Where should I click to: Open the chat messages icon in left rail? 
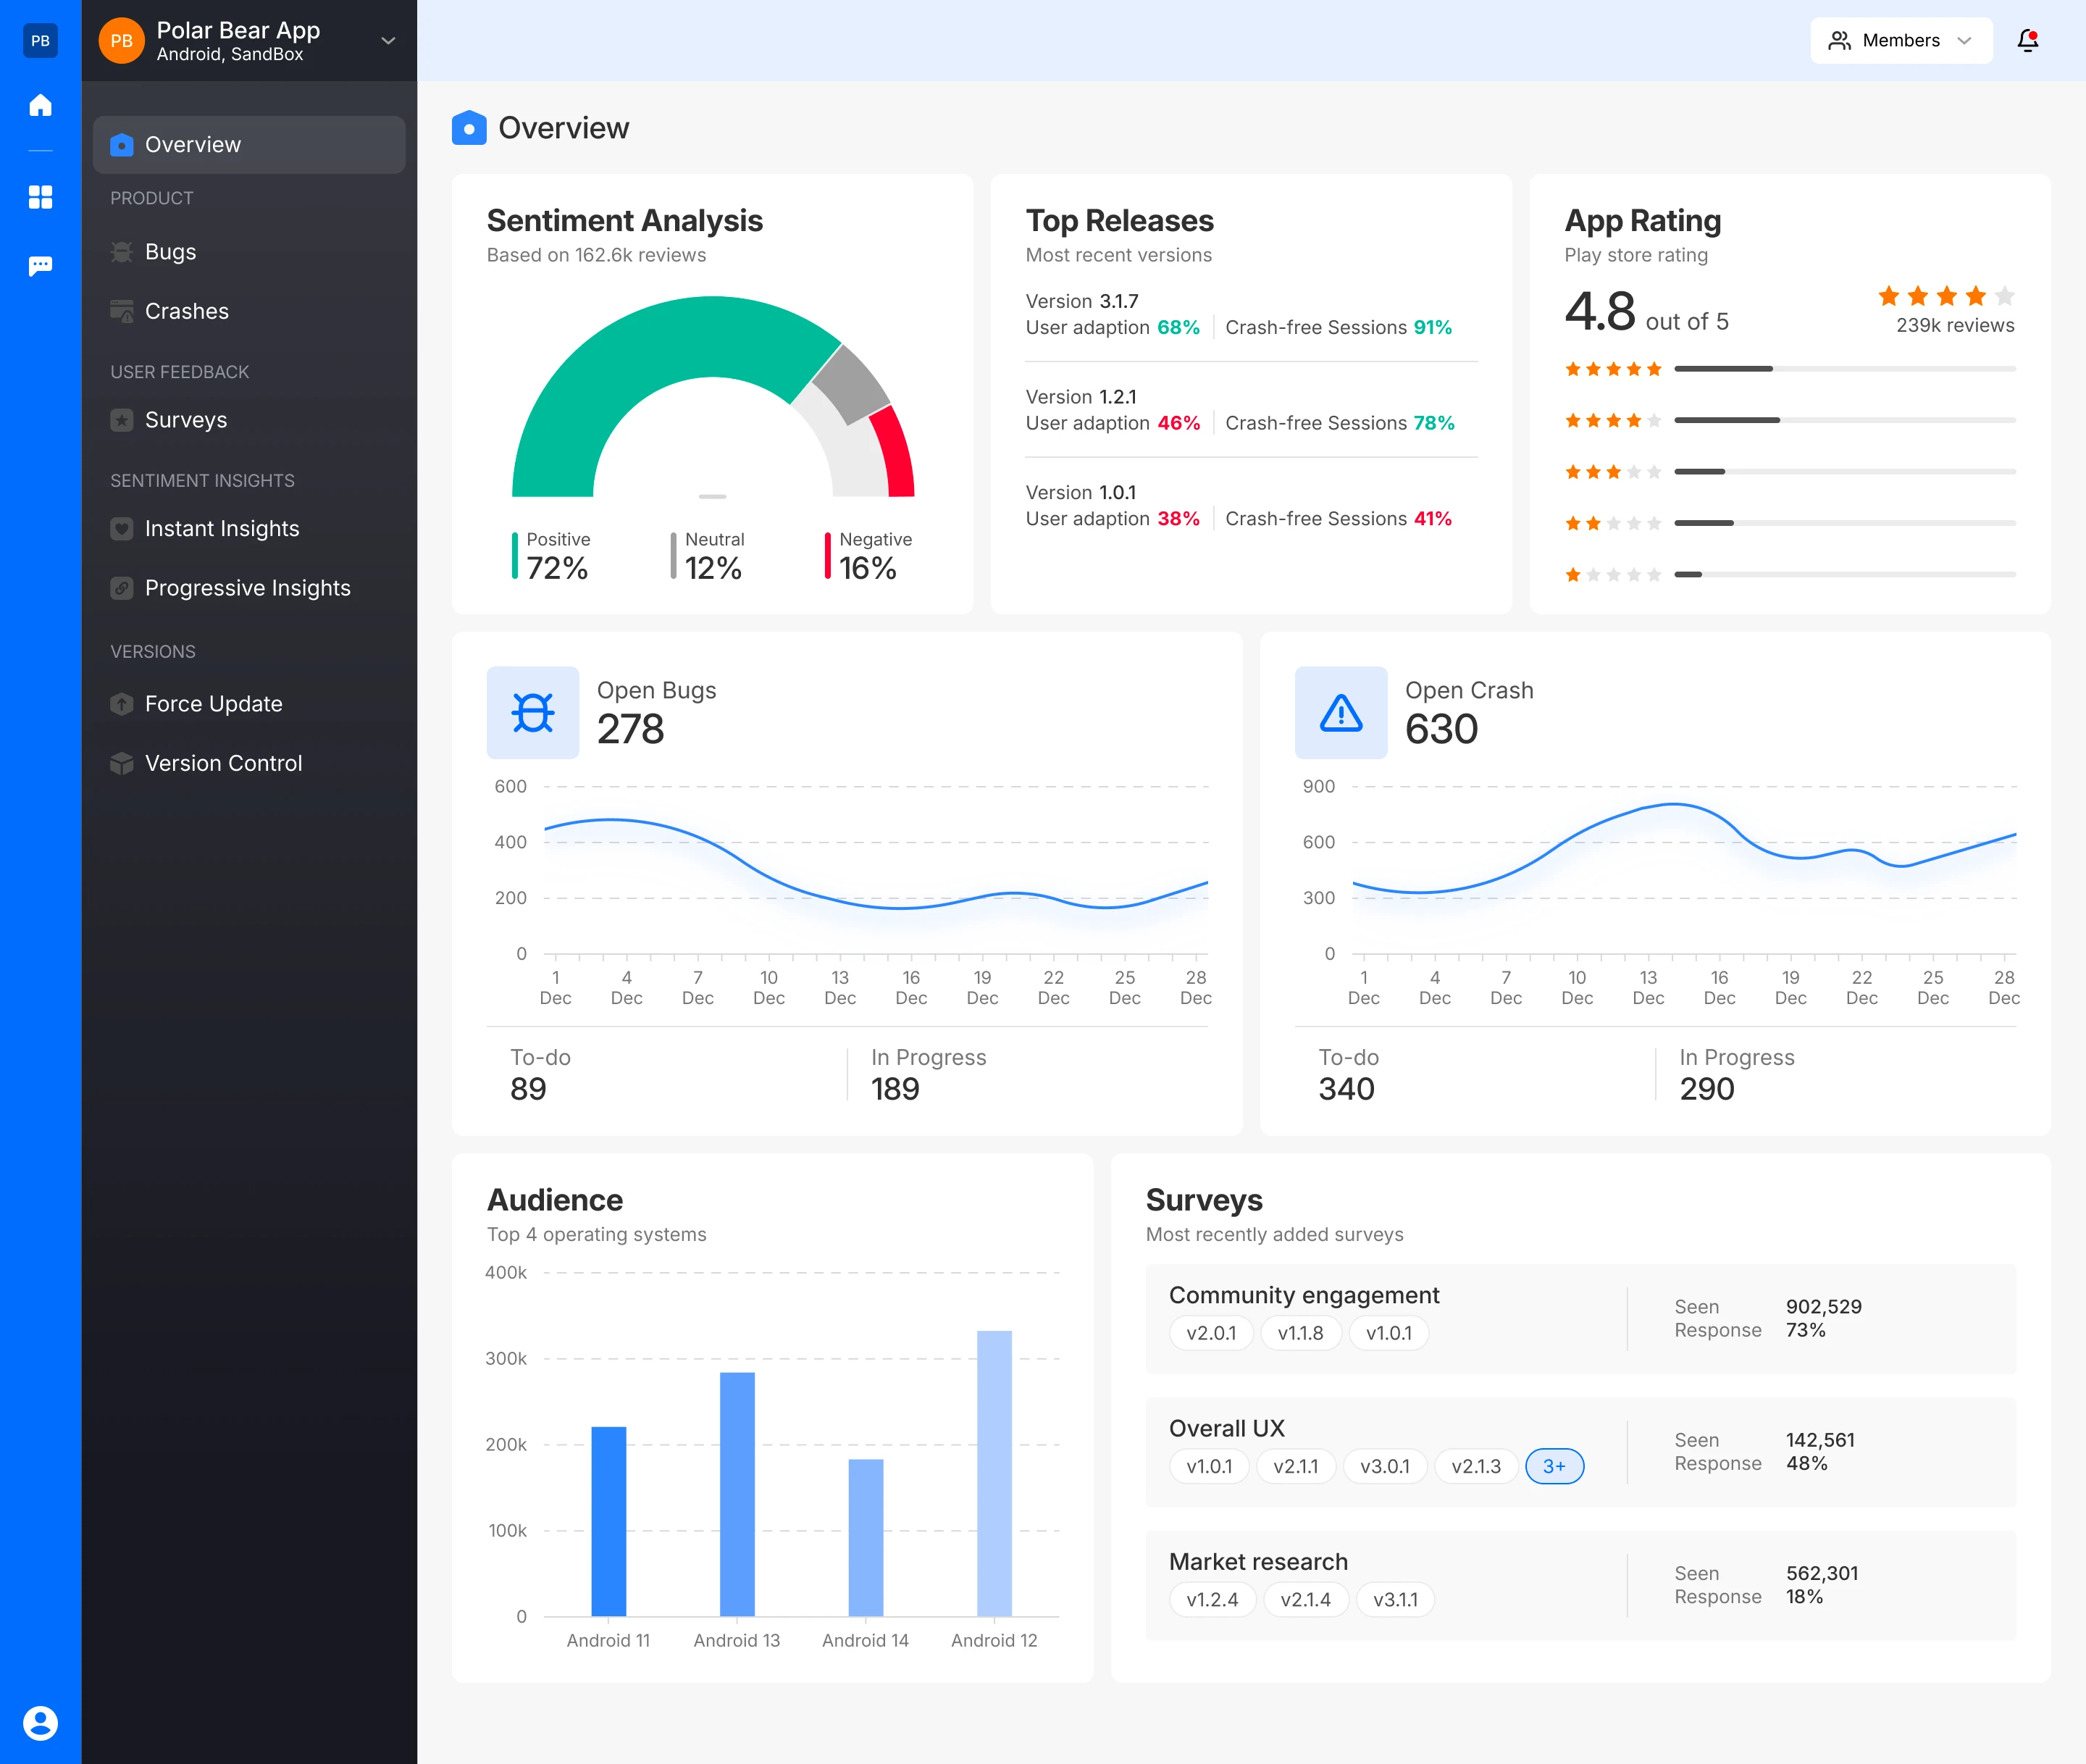pos(40,266)
